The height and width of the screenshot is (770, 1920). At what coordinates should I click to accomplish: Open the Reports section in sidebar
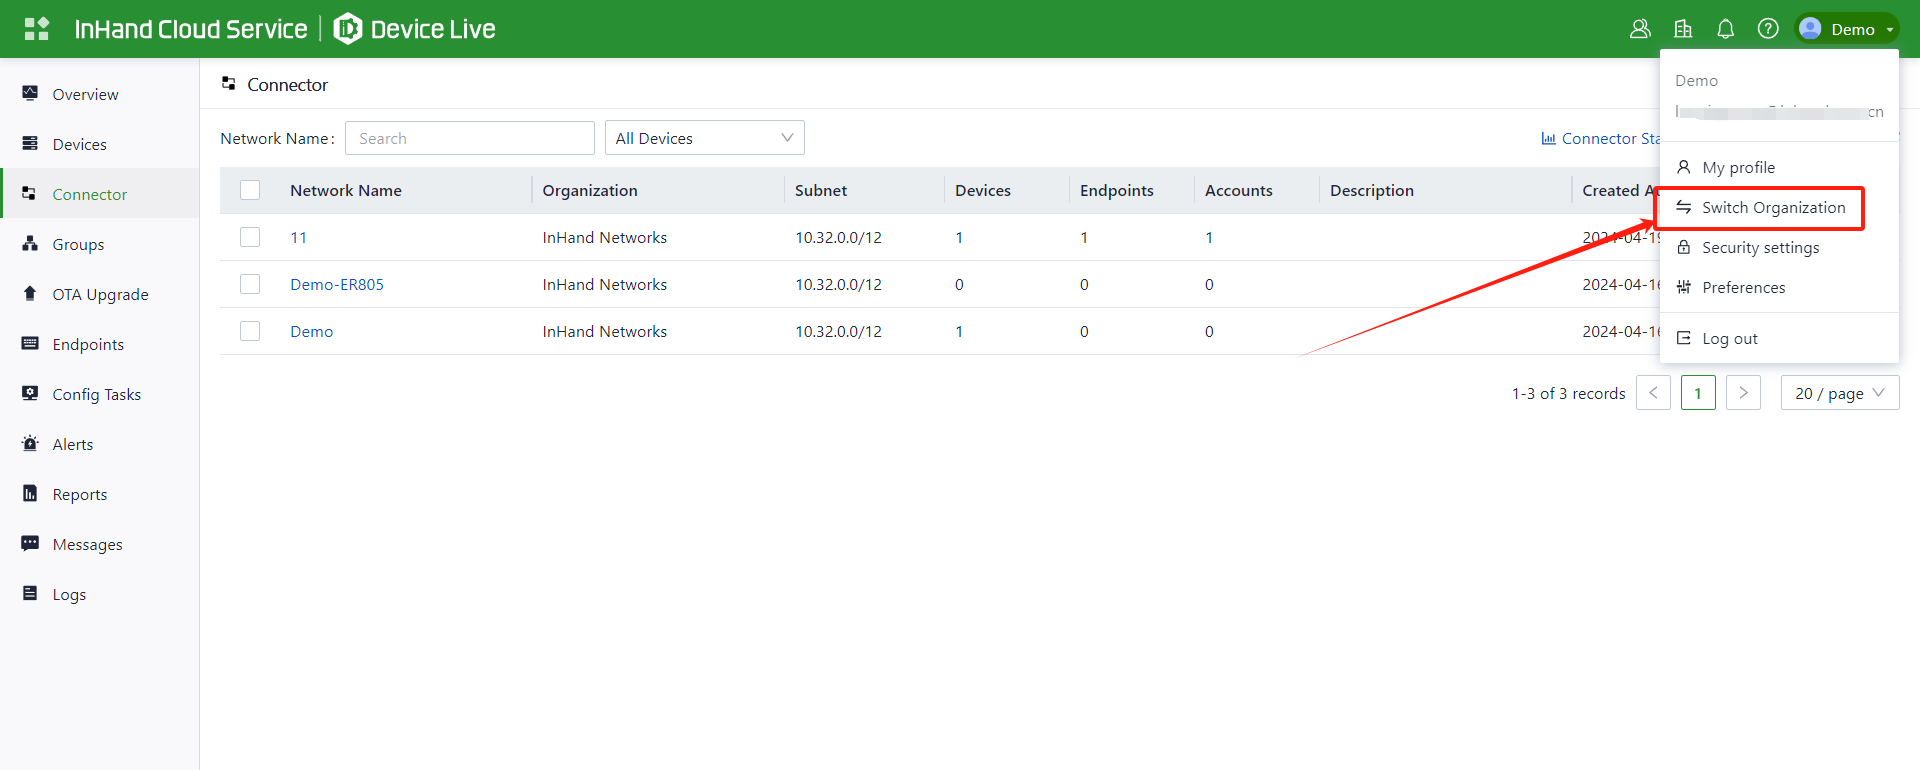(79, 495)
